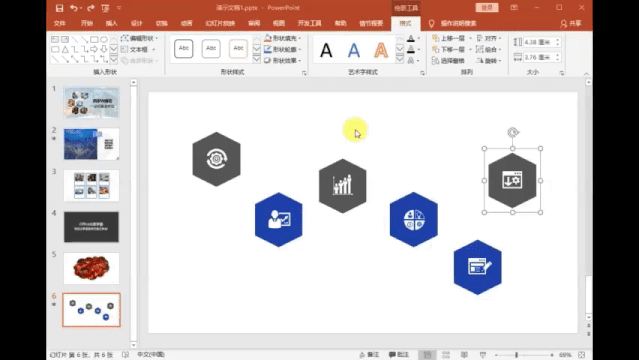This screenshot has width=639, height=360.
Task: Switch to the 插入 (Insert) ribbon tab
Action: click(x=112, y=24)
